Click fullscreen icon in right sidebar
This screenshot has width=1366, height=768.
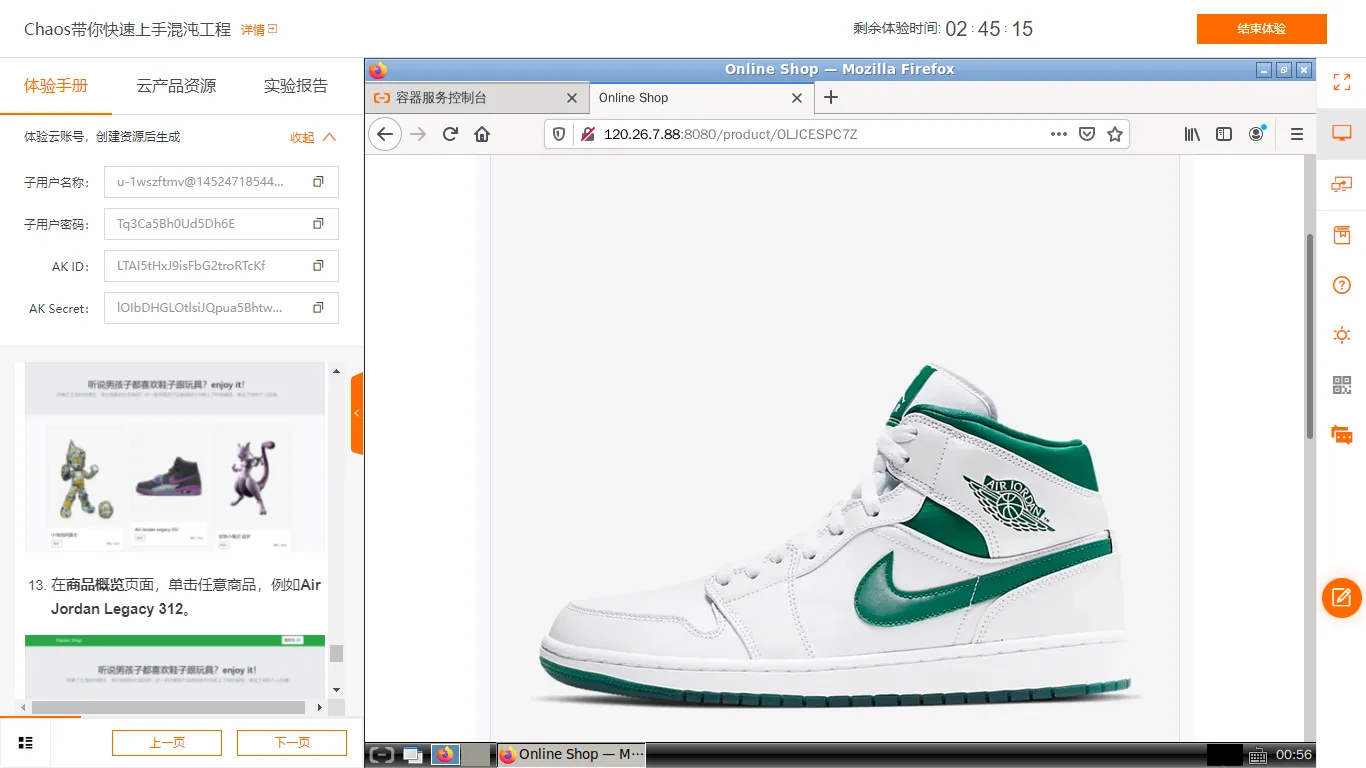click(x=1342, y=83)
